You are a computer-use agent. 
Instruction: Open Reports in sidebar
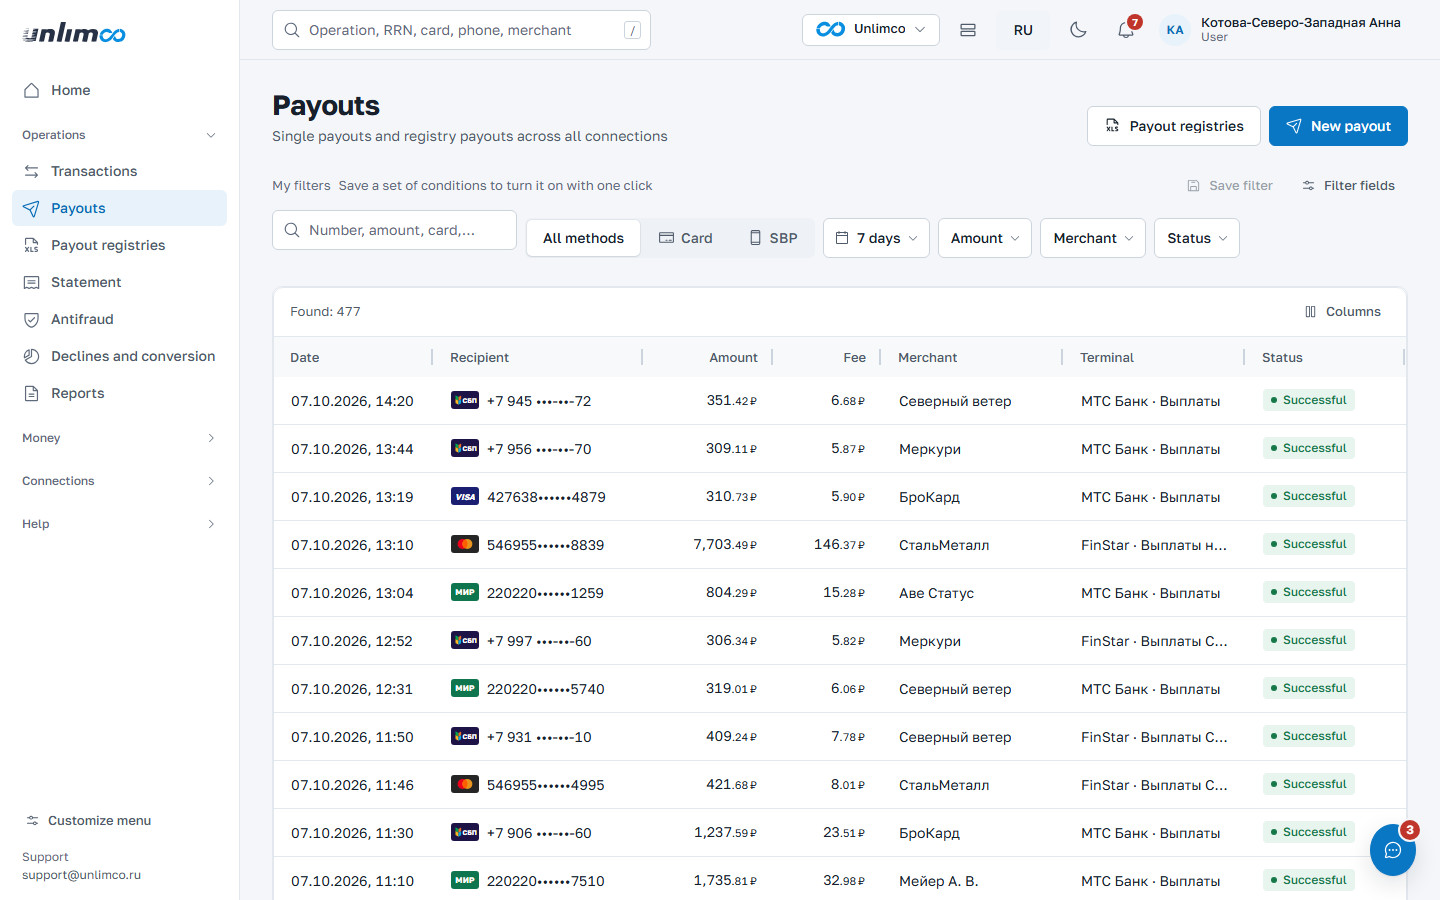pyautogui.click(x=119, y=393)
